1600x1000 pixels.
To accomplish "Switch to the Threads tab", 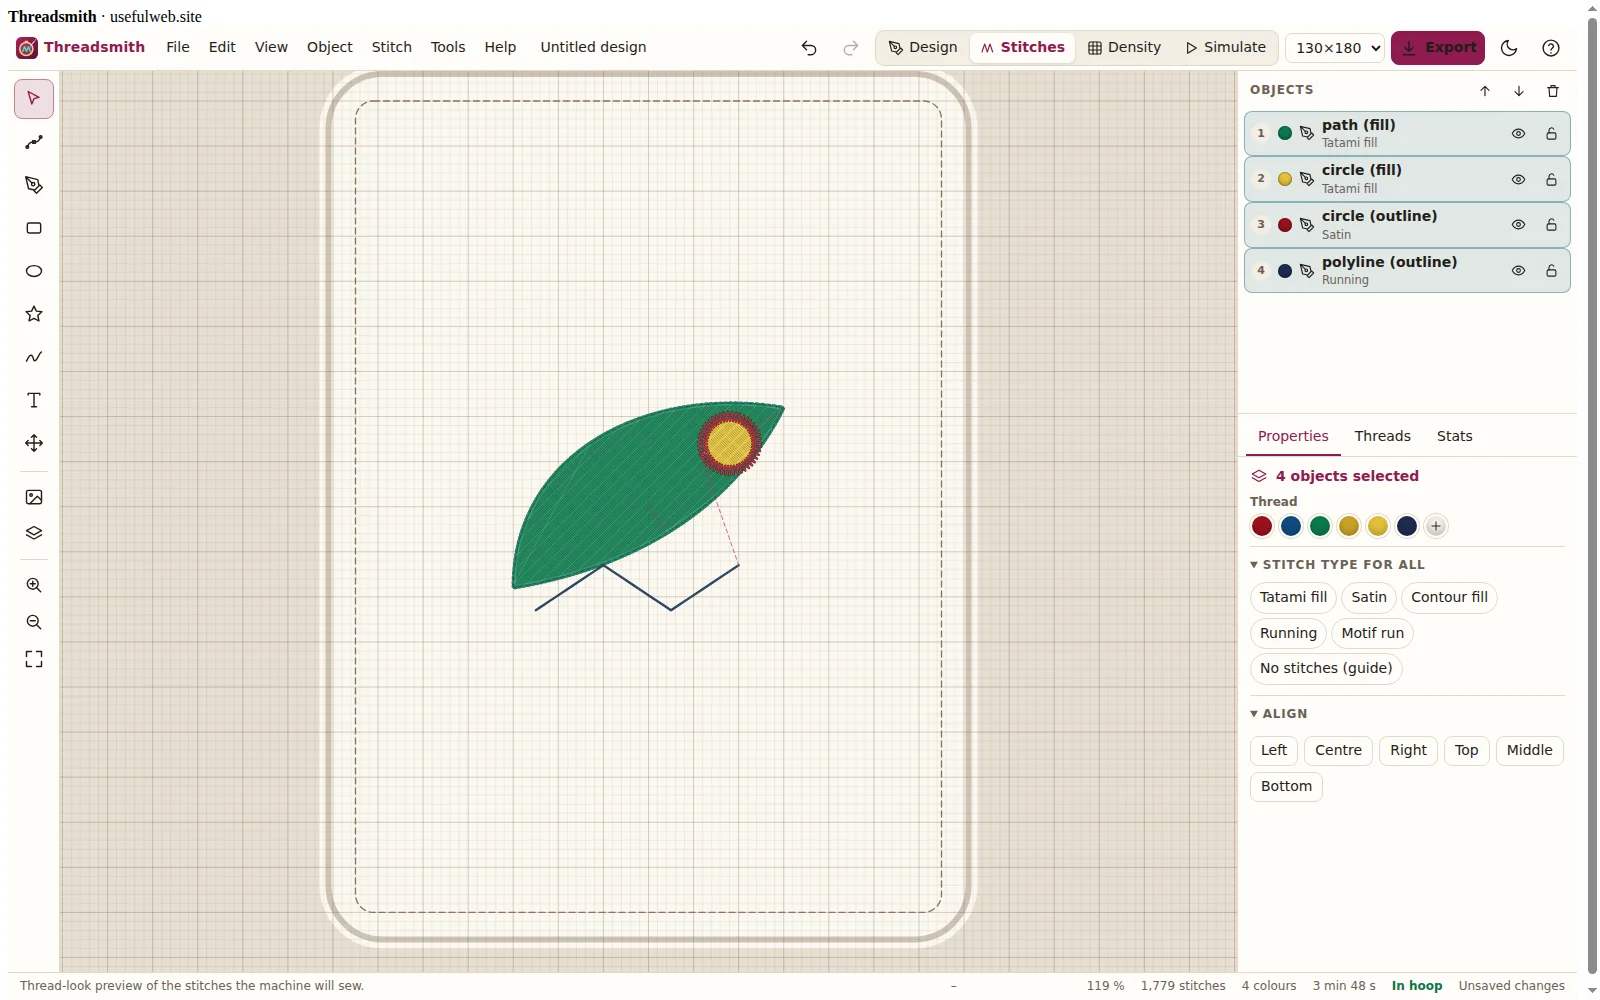I will click(x=1383, y=436).
